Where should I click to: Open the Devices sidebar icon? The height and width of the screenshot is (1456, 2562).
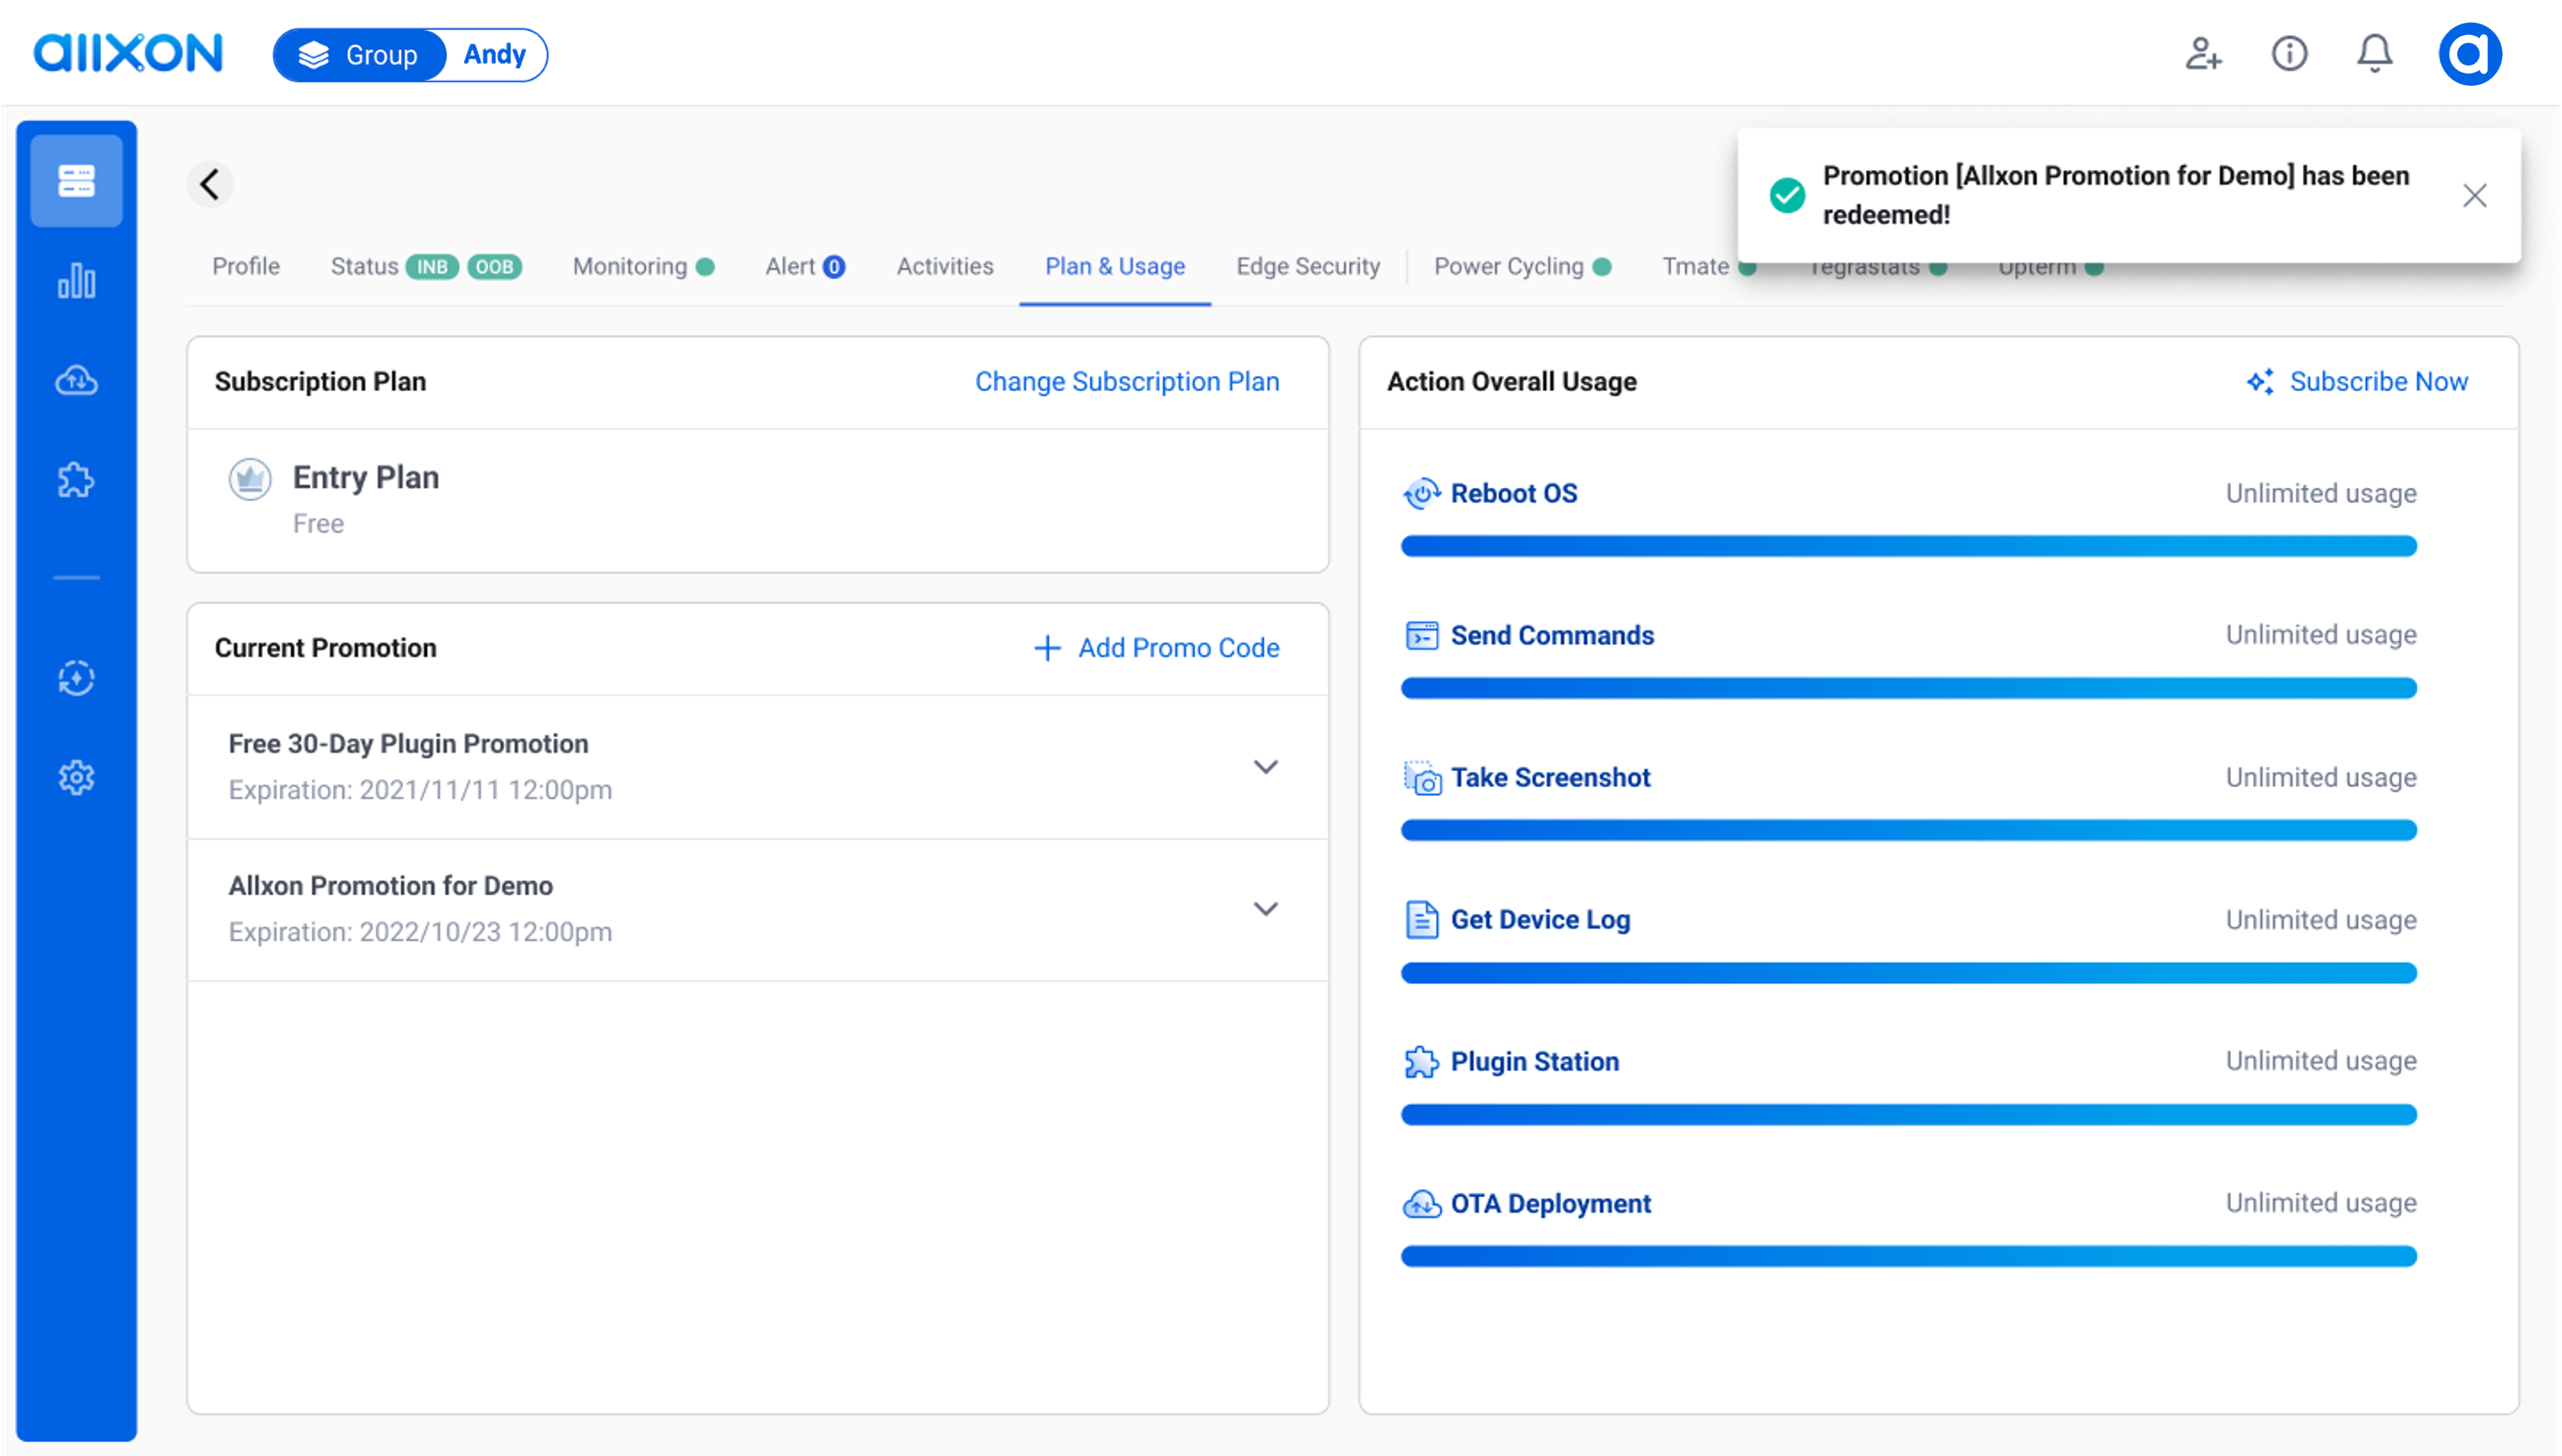(76, 181)
